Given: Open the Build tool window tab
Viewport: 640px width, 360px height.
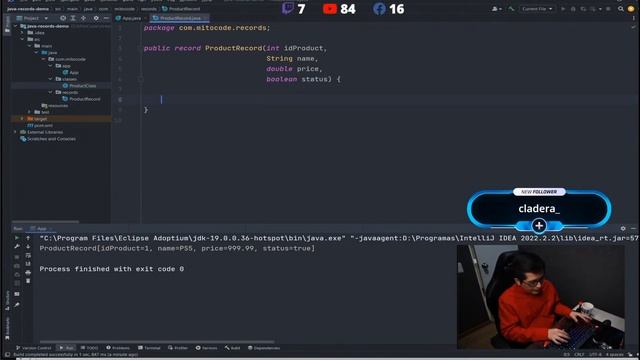Looking at the screenshot, I should 232,348.
